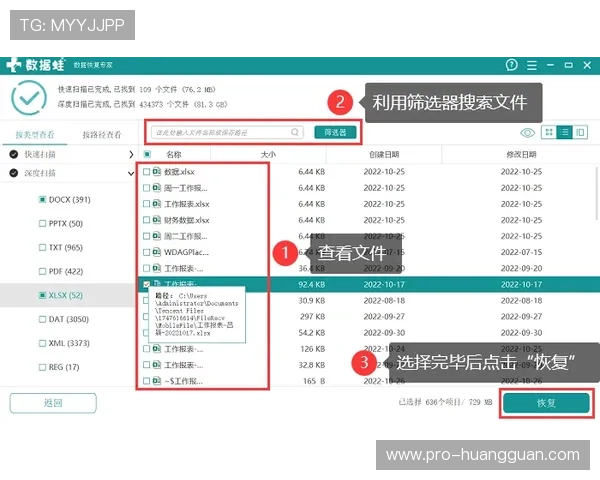Toggle the DOCX (391) checkbox
Screen dimensions: 600x480
pyautogui.click(x=42, y=199)
